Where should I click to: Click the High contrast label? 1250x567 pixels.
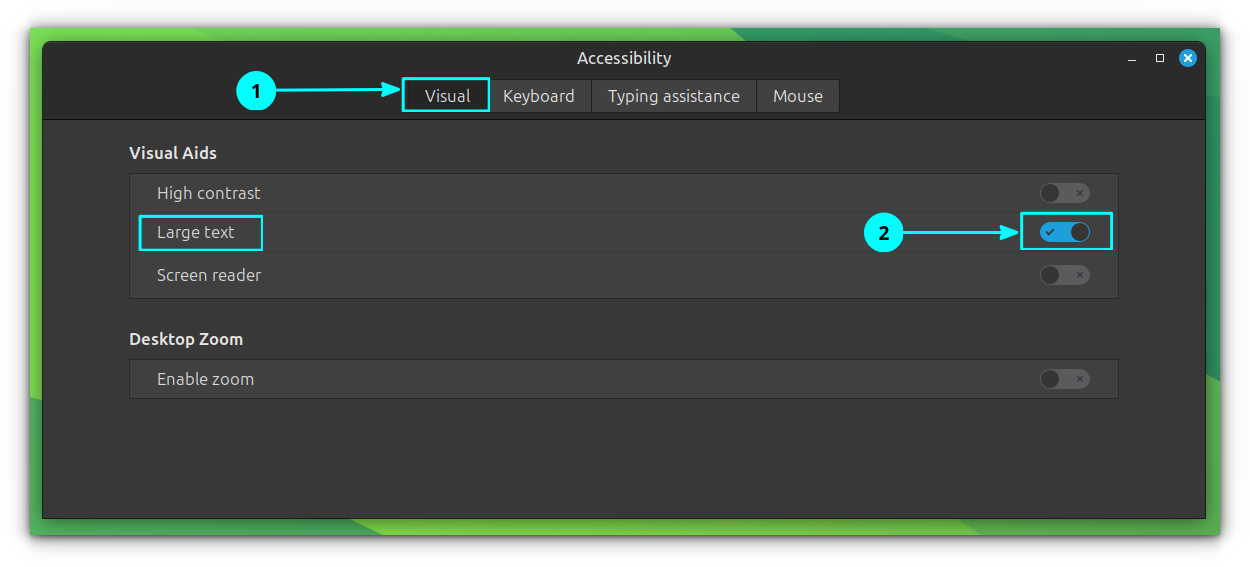[208, 193]
